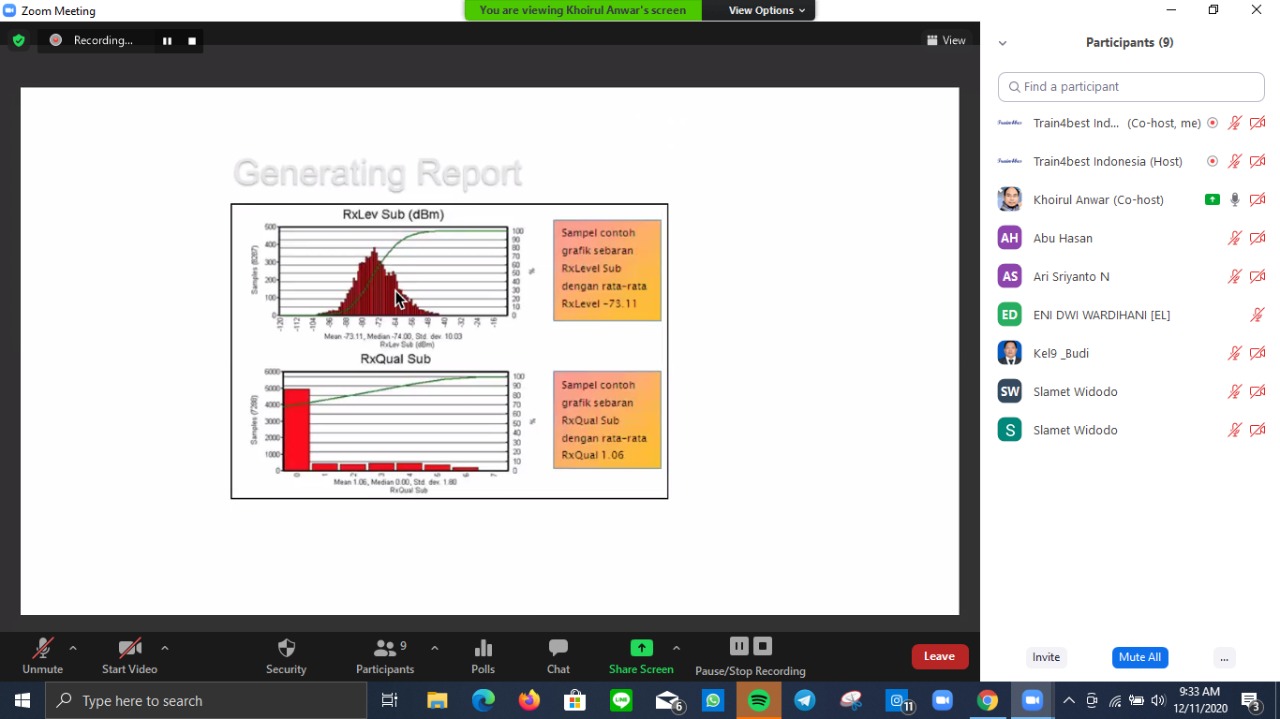This screenshot has height=719, width=1280.
Task: Collapse the Participants panel chevron
Action: [1002, 43]
